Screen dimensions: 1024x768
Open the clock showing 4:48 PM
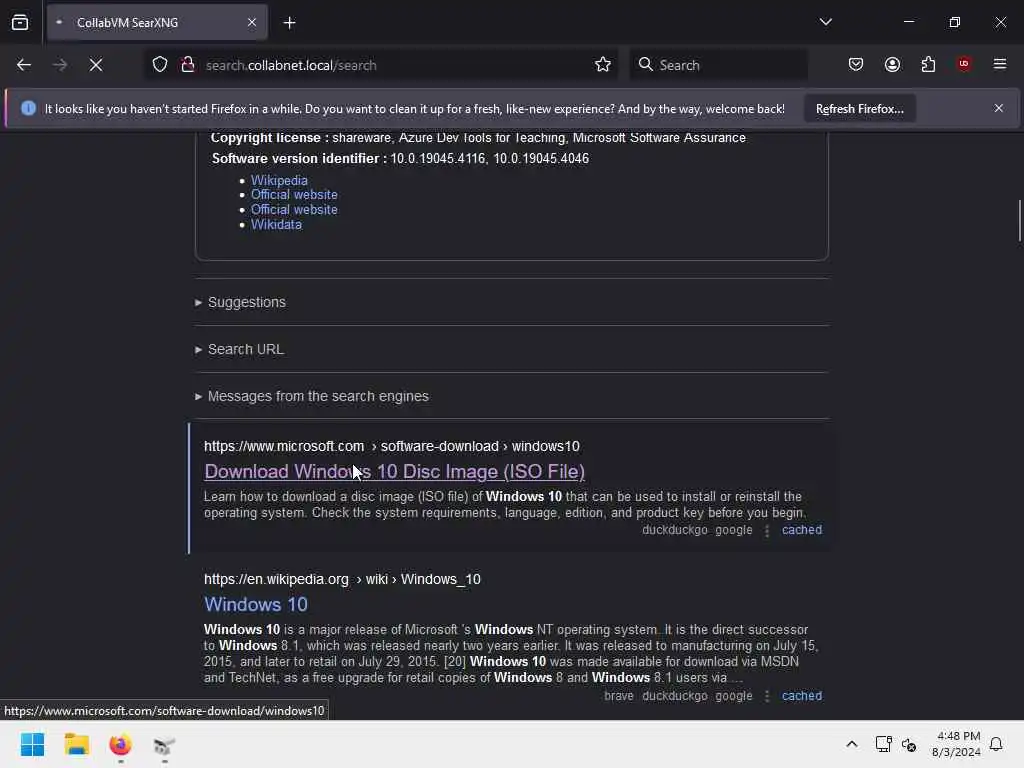956,744
